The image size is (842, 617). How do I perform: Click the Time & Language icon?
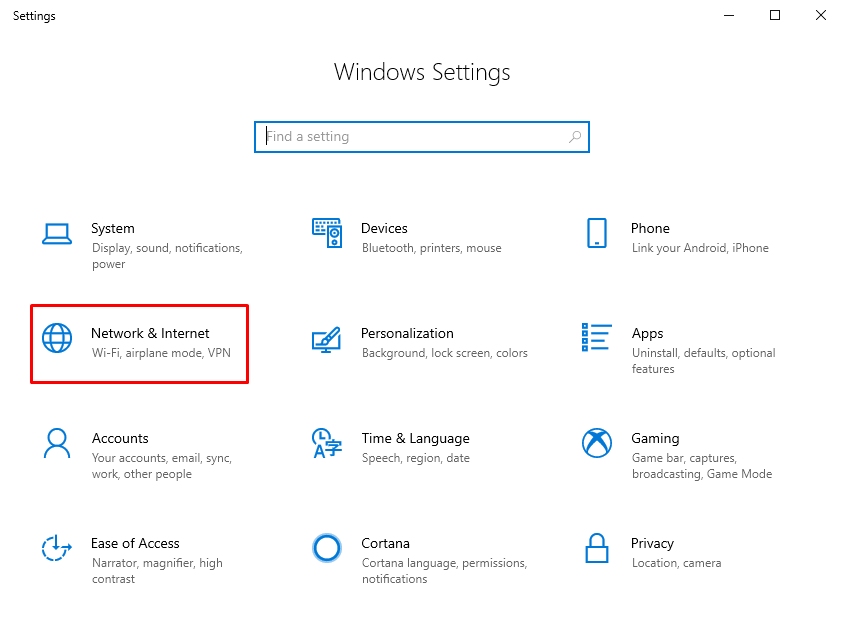pos(326,443)
